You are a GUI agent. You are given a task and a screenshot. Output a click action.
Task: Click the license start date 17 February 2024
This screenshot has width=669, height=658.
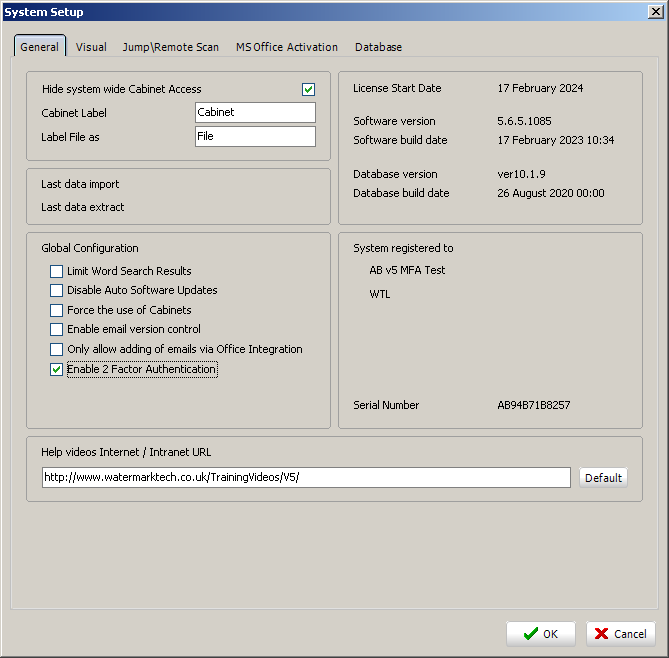pyautogui.click(x=540, y=88)
